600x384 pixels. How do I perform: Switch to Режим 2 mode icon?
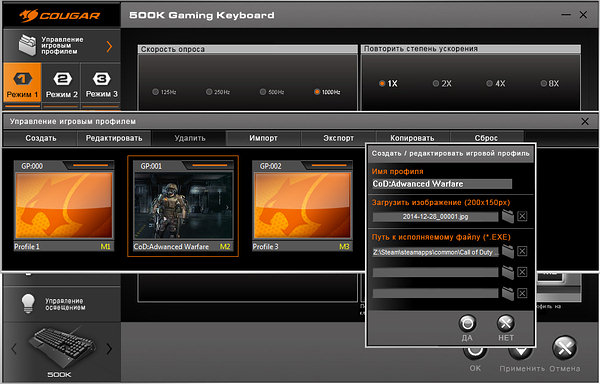(62, 79)
